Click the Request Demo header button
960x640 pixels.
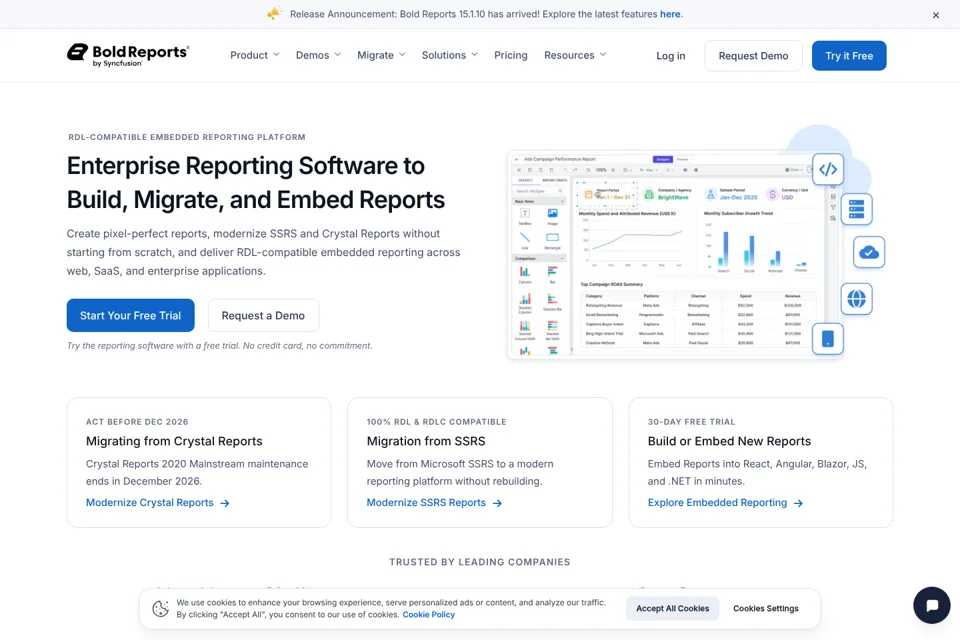click(x=753, y=56)
